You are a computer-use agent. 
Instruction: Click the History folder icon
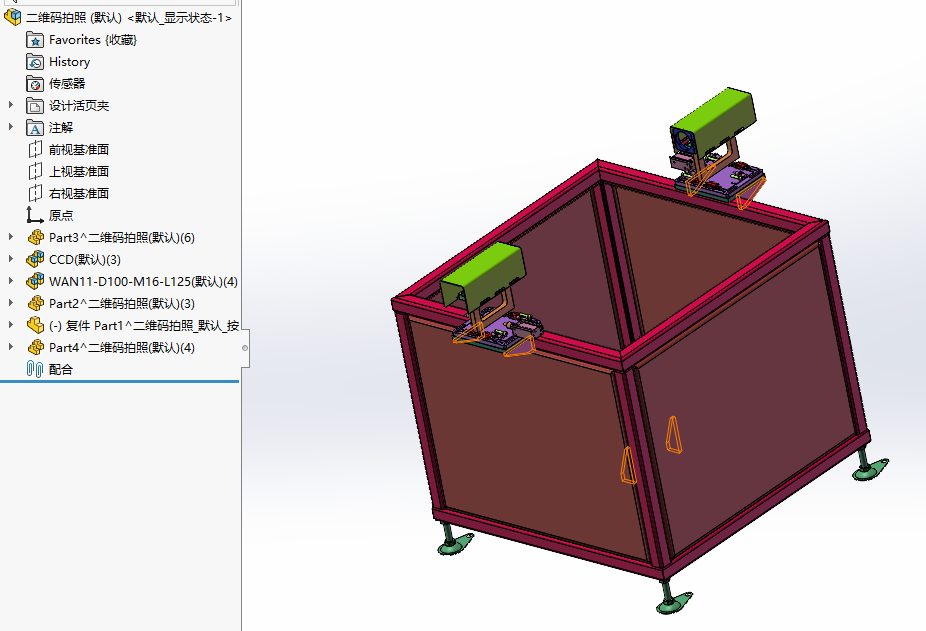click(x=35, y=61)
